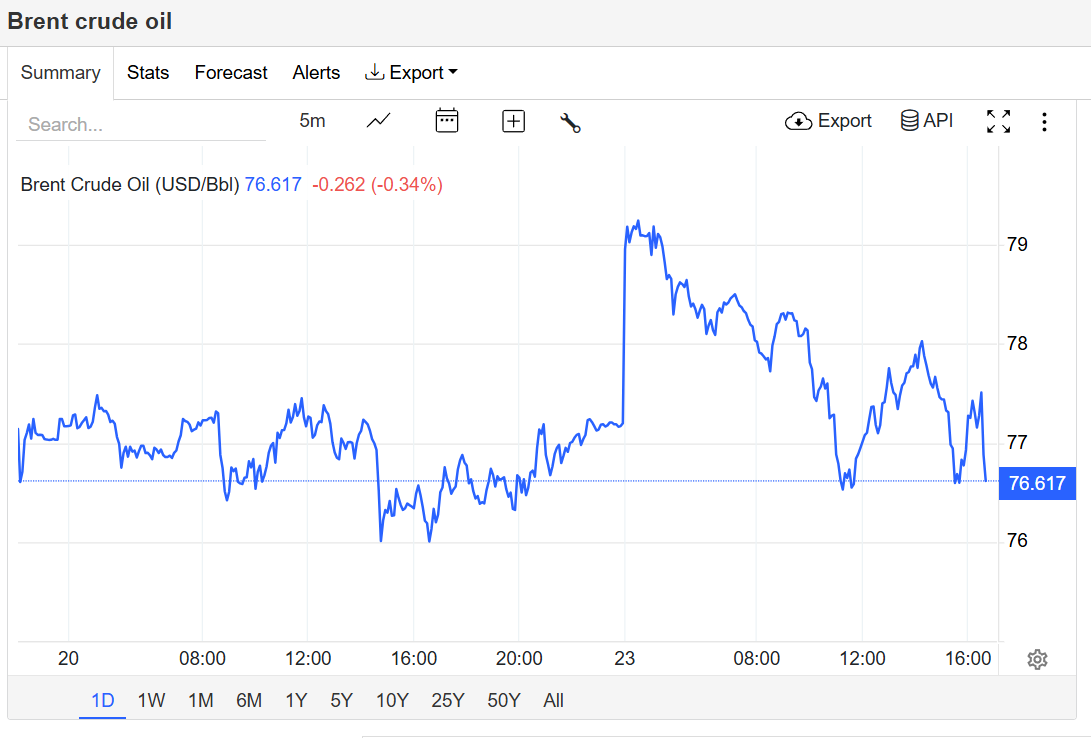Screen dimensions: 1091x738
Task: Open the calendar date range picker
Action: pos(446,121)
